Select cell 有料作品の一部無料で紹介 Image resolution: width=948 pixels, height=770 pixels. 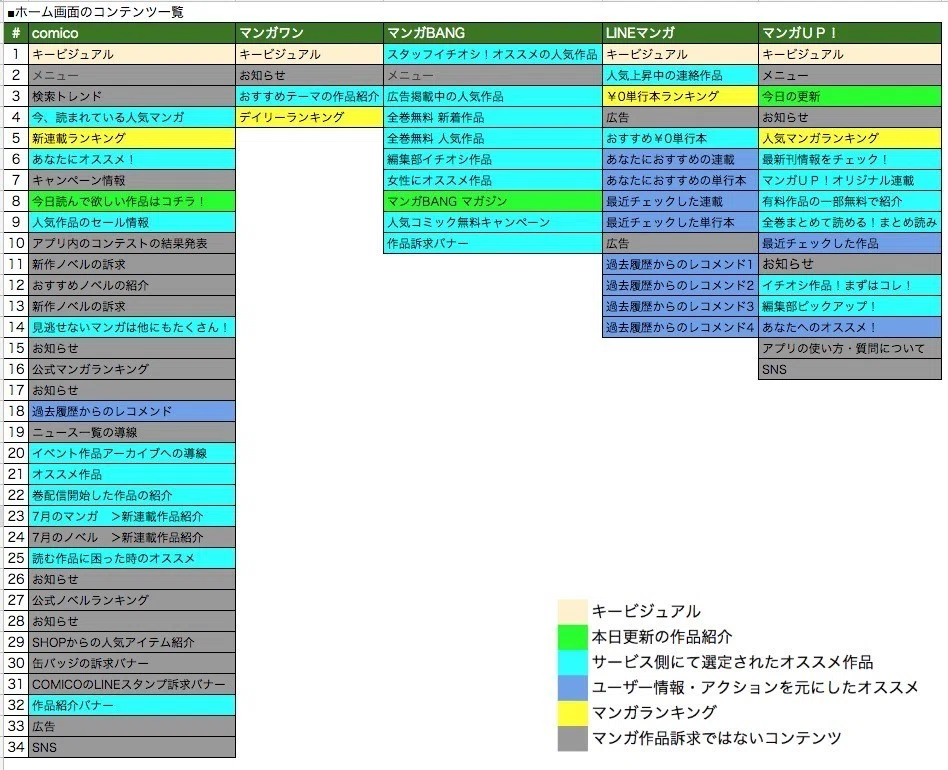point(849,201)
